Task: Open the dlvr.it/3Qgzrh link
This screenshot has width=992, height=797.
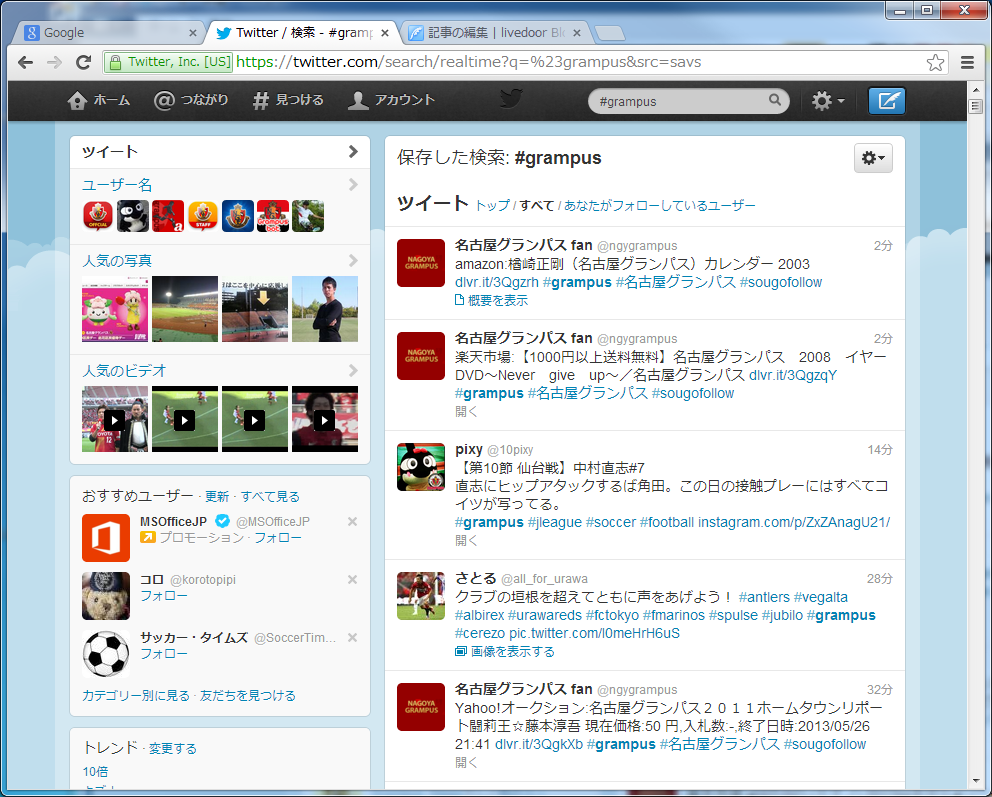Action: 497,283
